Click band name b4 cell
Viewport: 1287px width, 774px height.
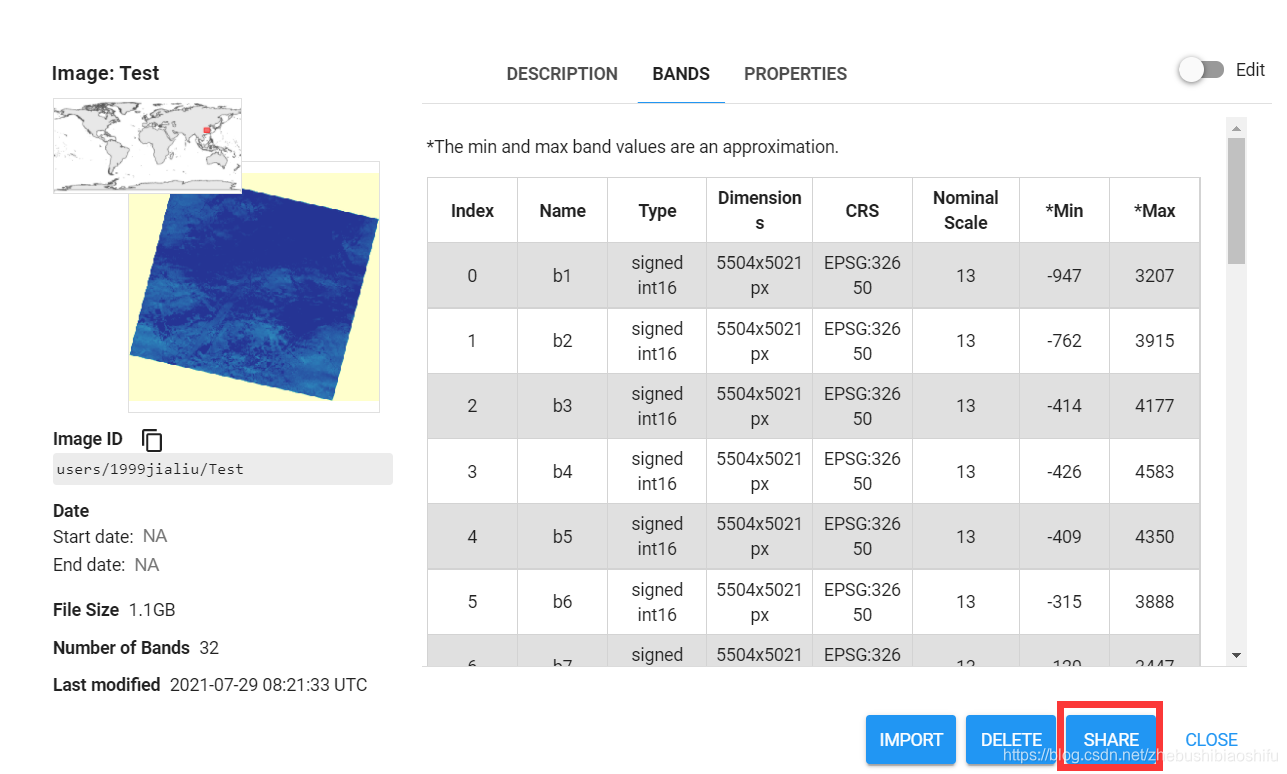562,471
